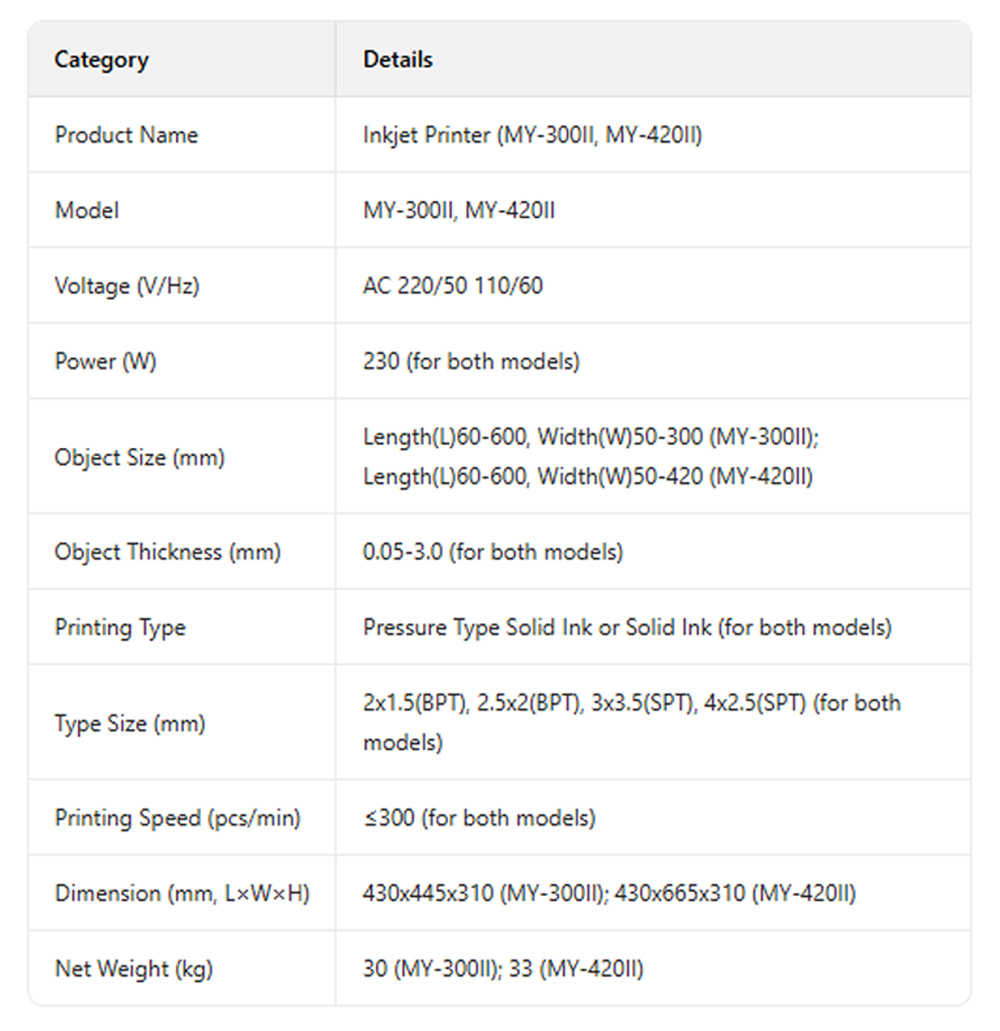Click the Details column header

(398, 60)
